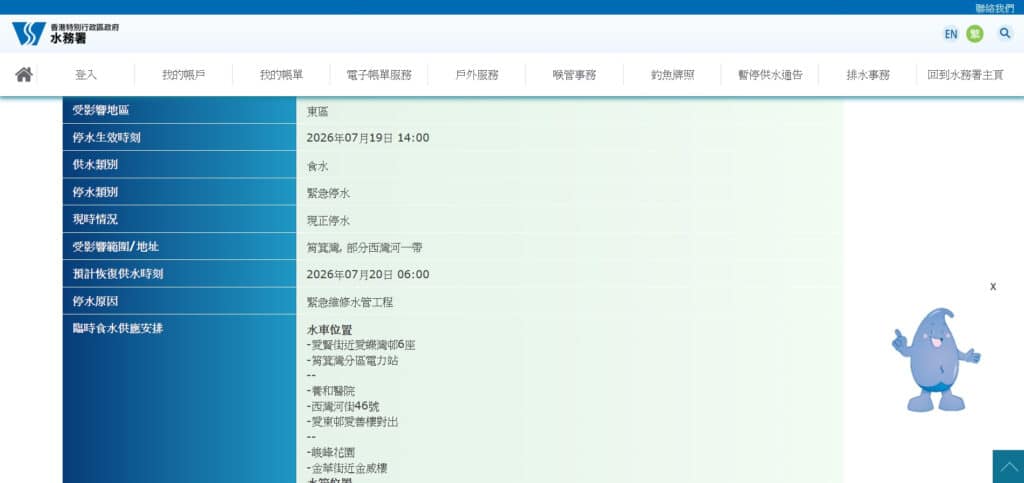Click 聯絡我們 link at top right
Viewport: 1024px width, 483px height.
click(995, 8)
